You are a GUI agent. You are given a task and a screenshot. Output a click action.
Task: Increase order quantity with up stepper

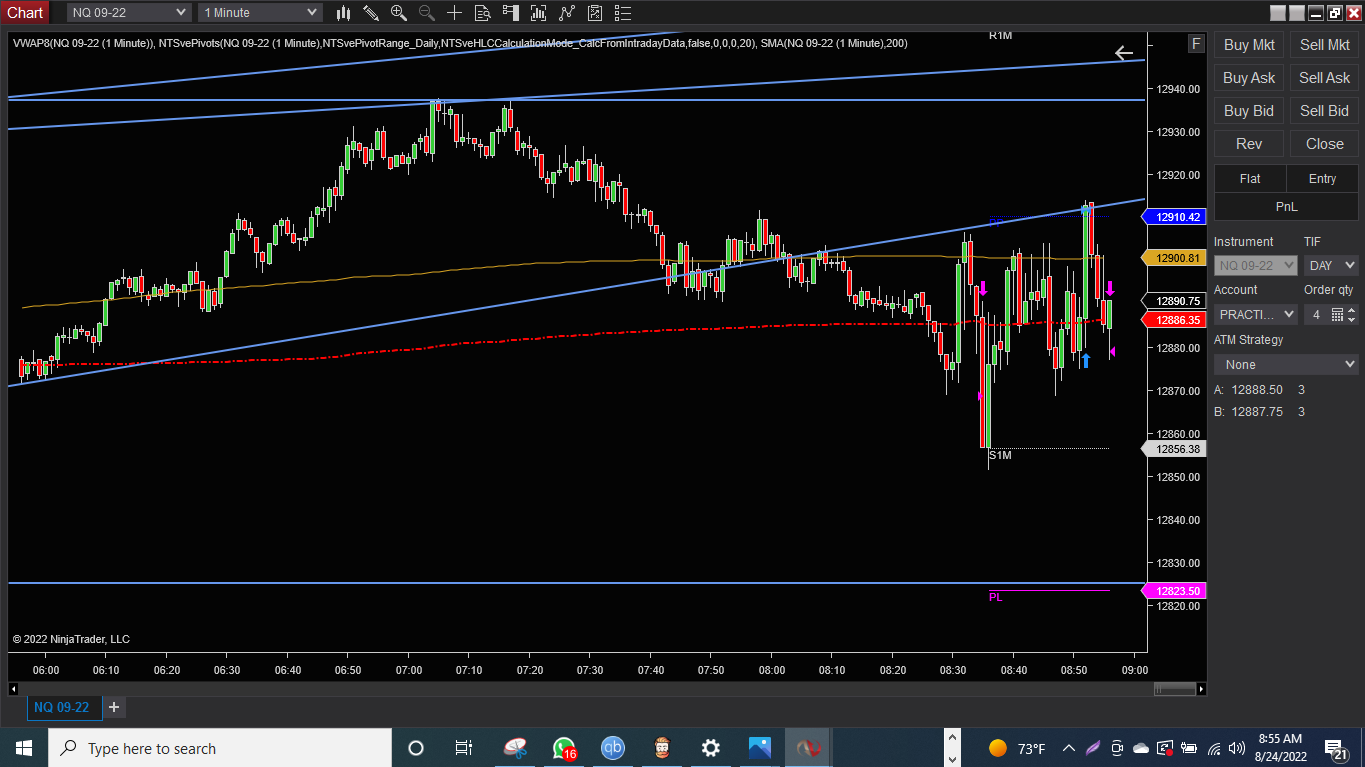[1352, 309]
